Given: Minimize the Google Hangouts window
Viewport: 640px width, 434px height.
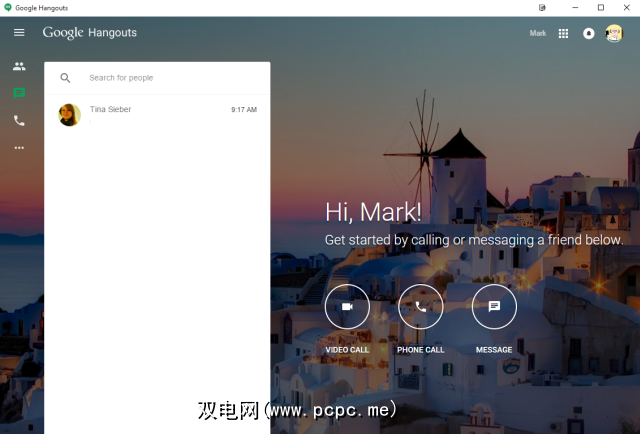Looking at the screenshot, I should 575,8.
